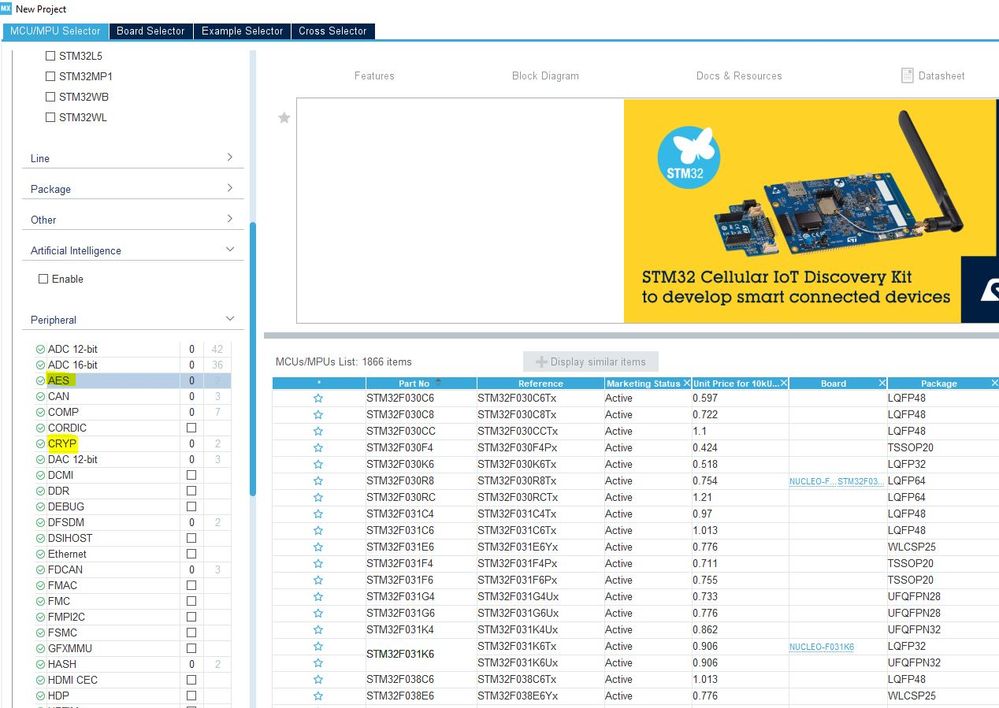Click the MX application icon in title bar
This screenshot has width=999, height=708.
(x=6, y=8)
